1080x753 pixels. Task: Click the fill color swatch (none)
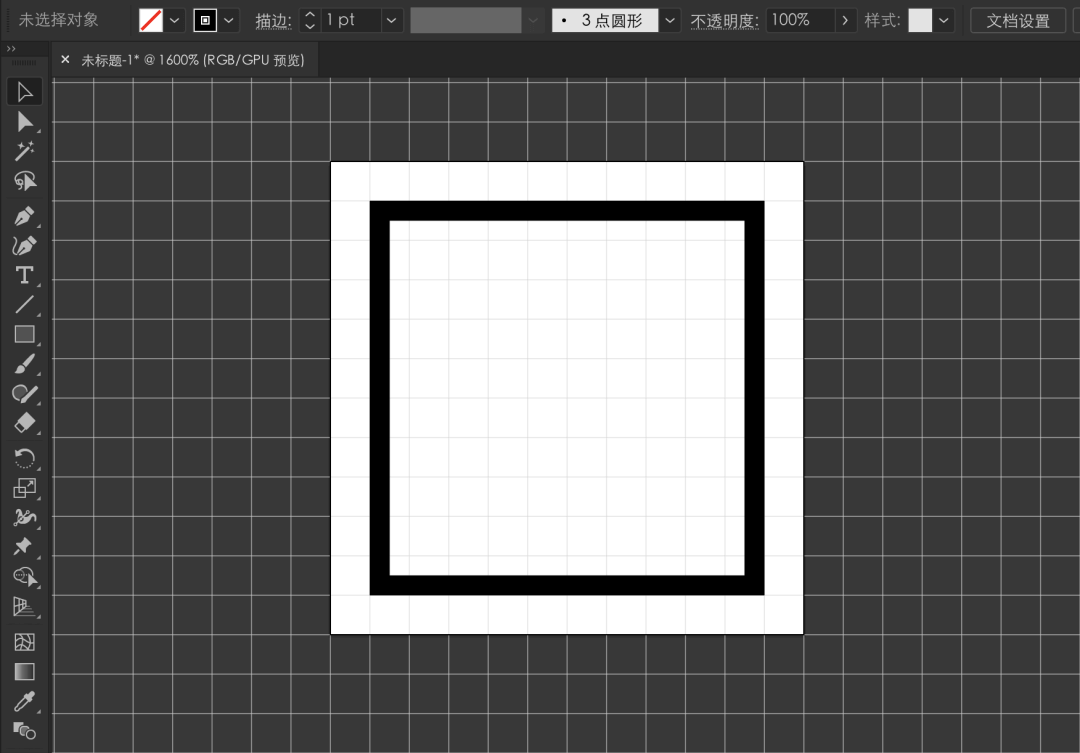(x=151, y=21)
